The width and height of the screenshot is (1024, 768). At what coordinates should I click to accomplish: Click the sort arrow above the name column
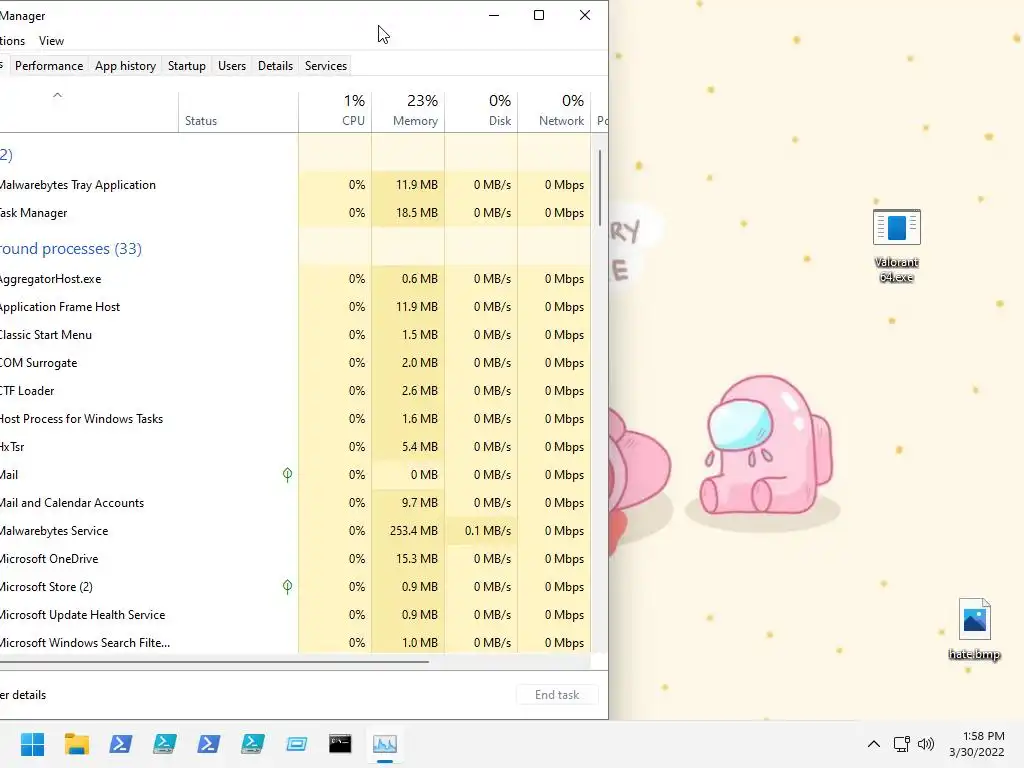(x=57, y=95)
